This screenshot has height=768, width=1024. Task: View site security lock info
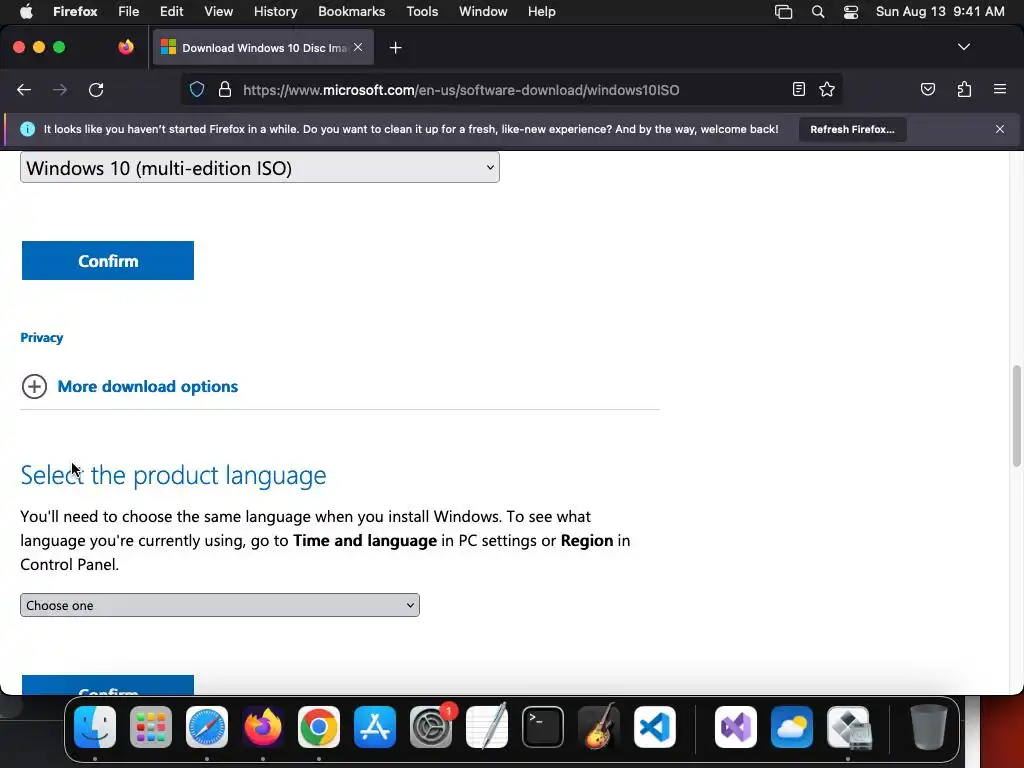[225, 89]
